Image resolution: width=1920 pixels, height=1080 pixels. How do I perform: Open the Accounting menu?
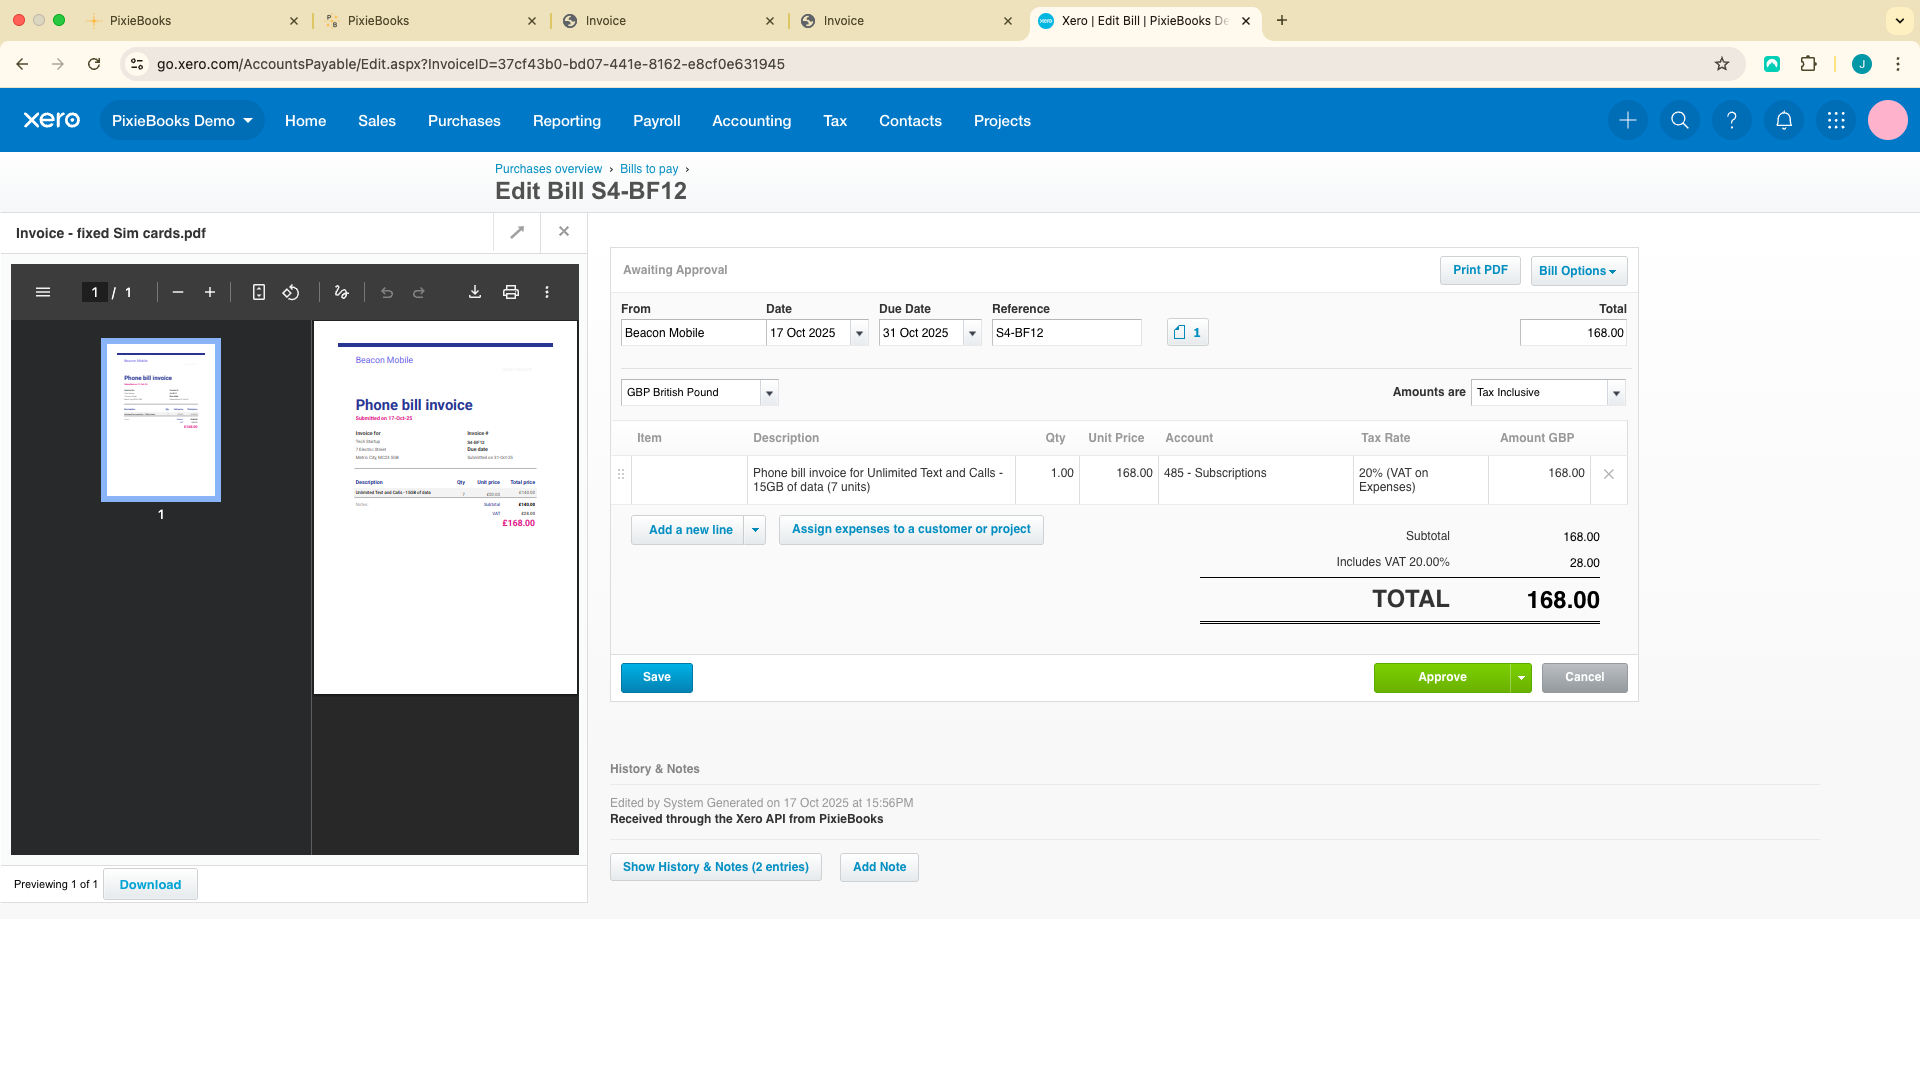pos(751,121)
